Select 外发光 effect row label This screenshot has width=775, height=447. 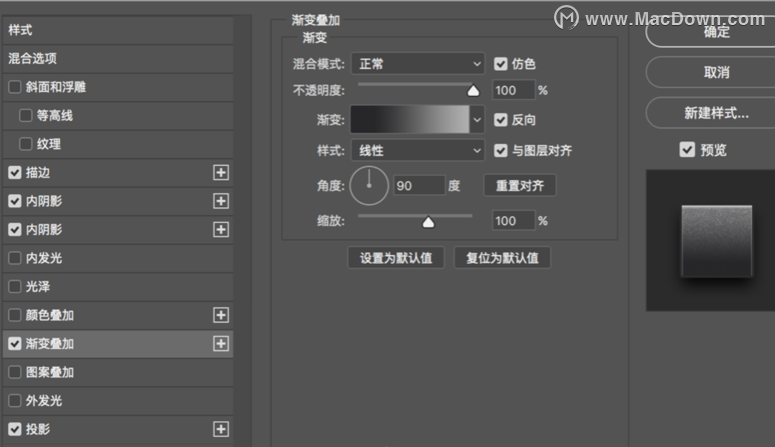44,401
